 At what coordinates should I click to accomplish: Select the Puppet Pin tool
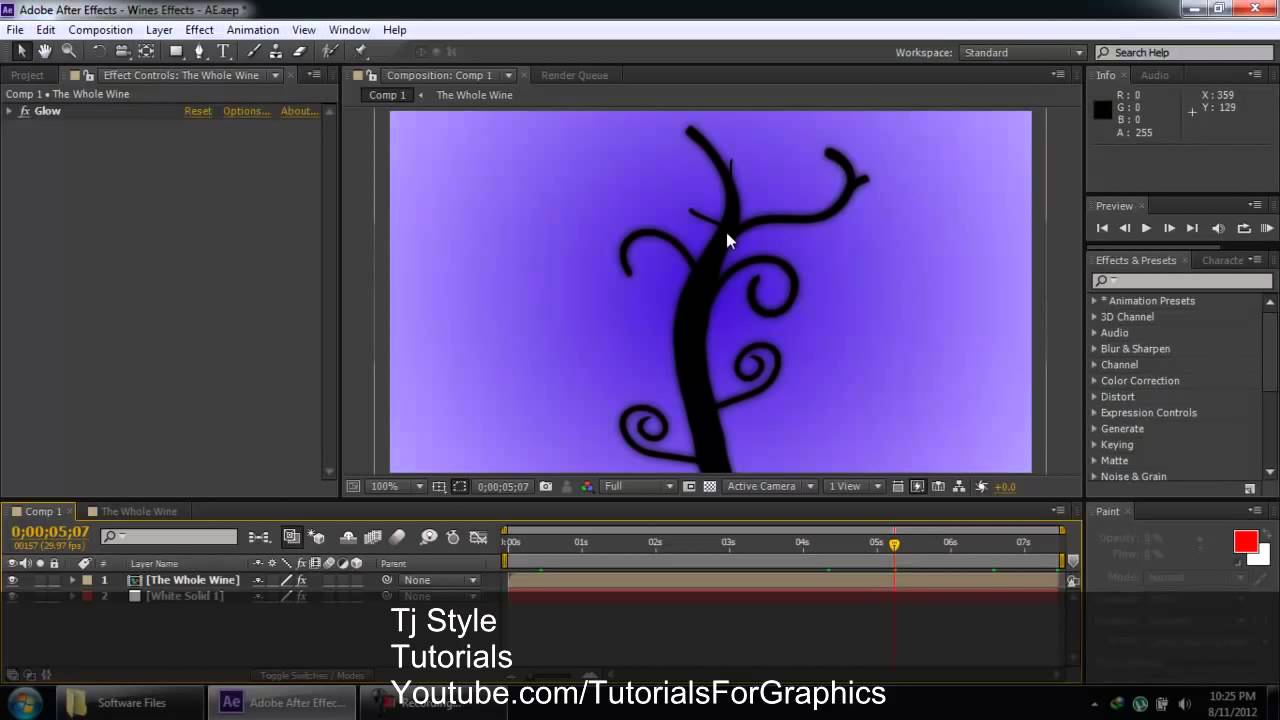pyautogui.click(x=361, y=51)
